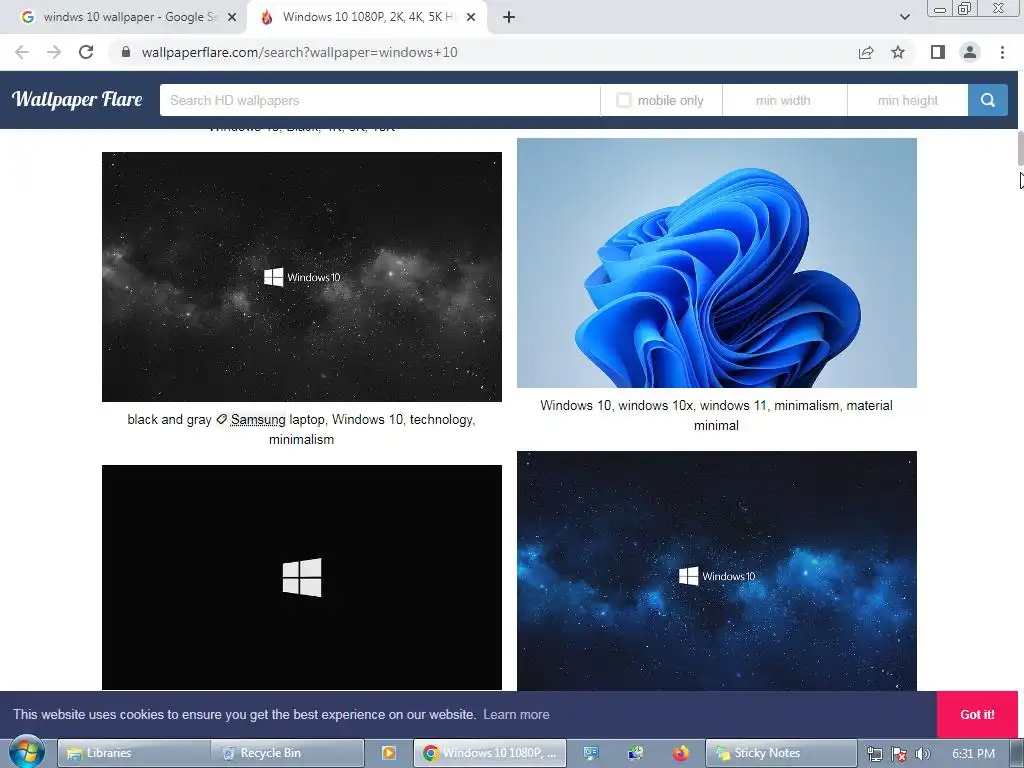The height and width of the screenshot is (768, 1024).
Task: Select the Chrome Windows 10 1080P taskbar button
Action: 490,753
